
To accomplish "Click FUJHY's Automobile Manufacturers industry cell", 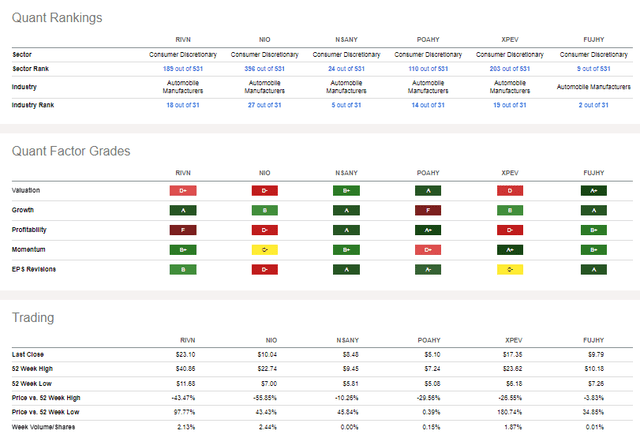I will (593, 87).
